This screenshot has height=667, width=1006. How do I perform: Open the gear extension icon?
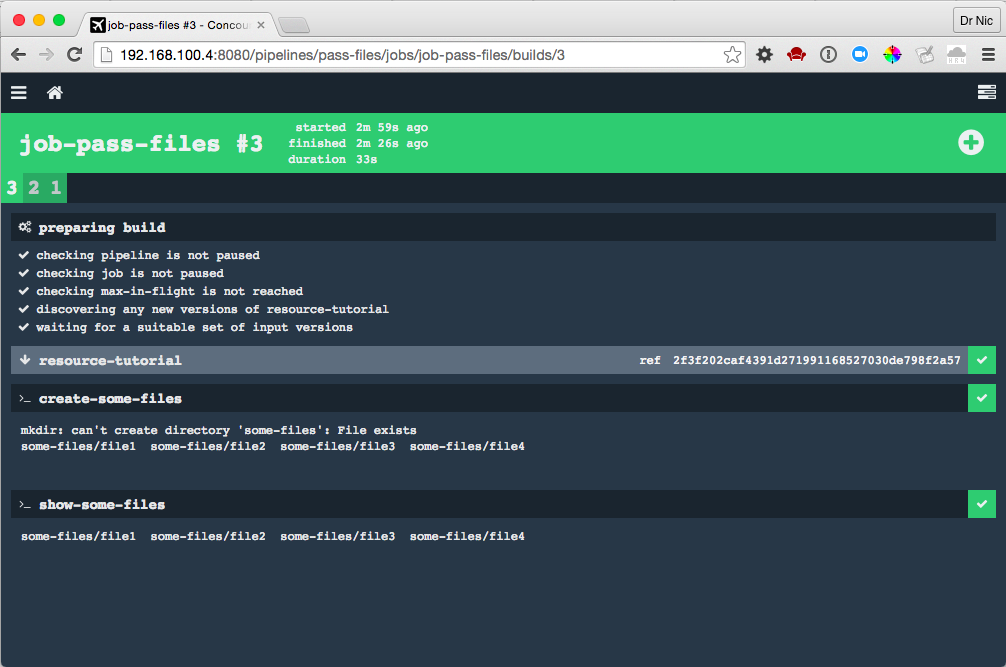764,55
